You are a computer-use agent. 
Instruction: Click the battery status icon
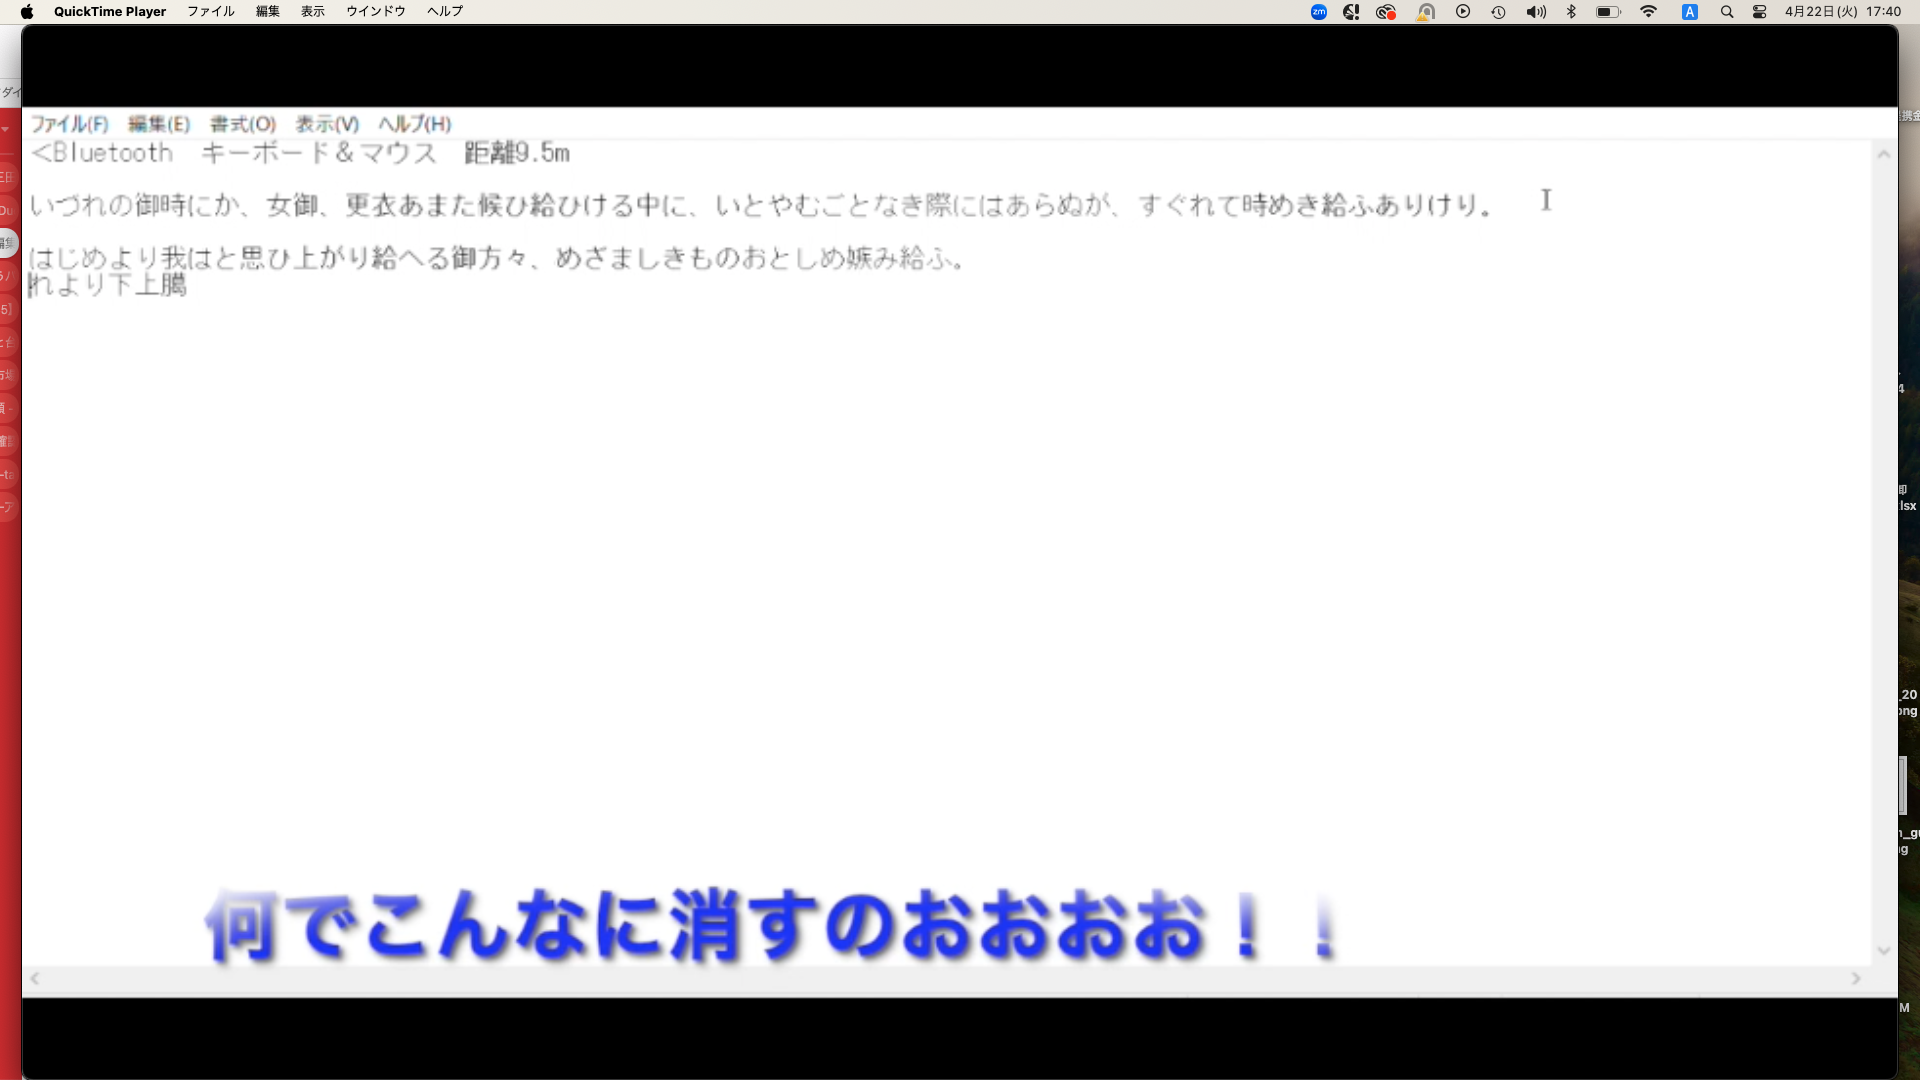pyautogui.click(x=1608, y=12)
